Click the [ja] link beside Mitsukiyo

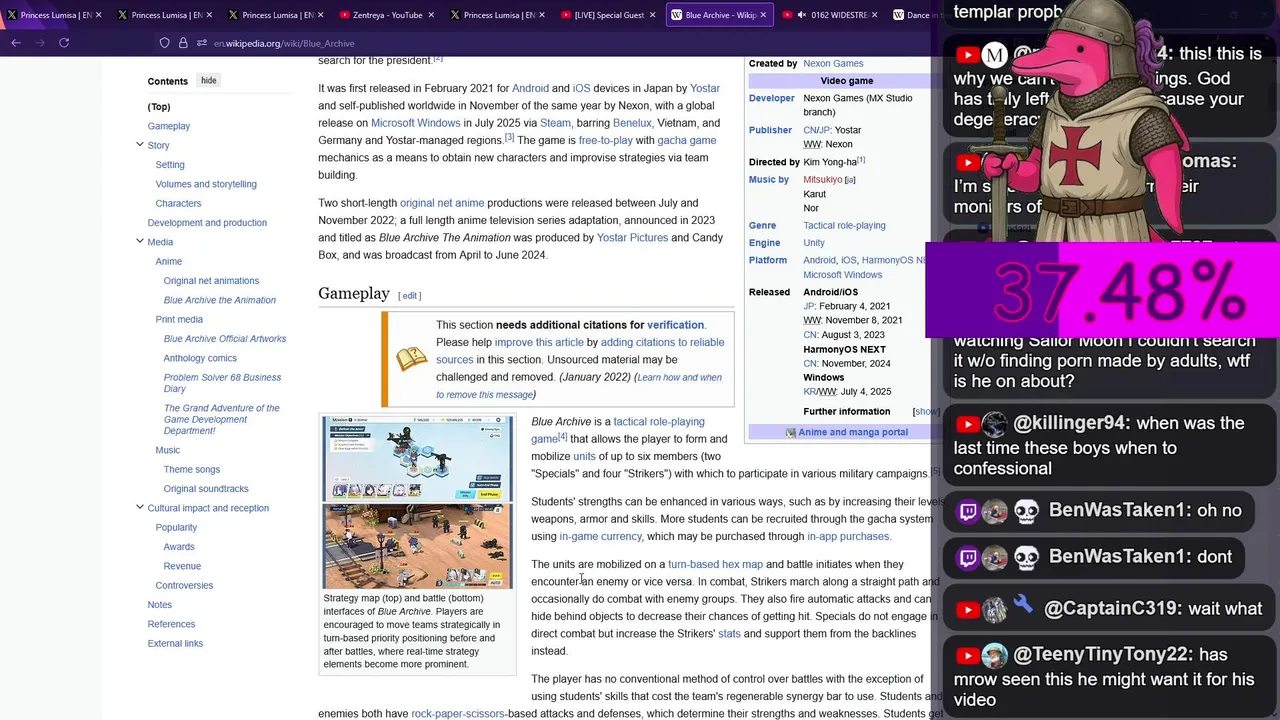tap(850, 181)
